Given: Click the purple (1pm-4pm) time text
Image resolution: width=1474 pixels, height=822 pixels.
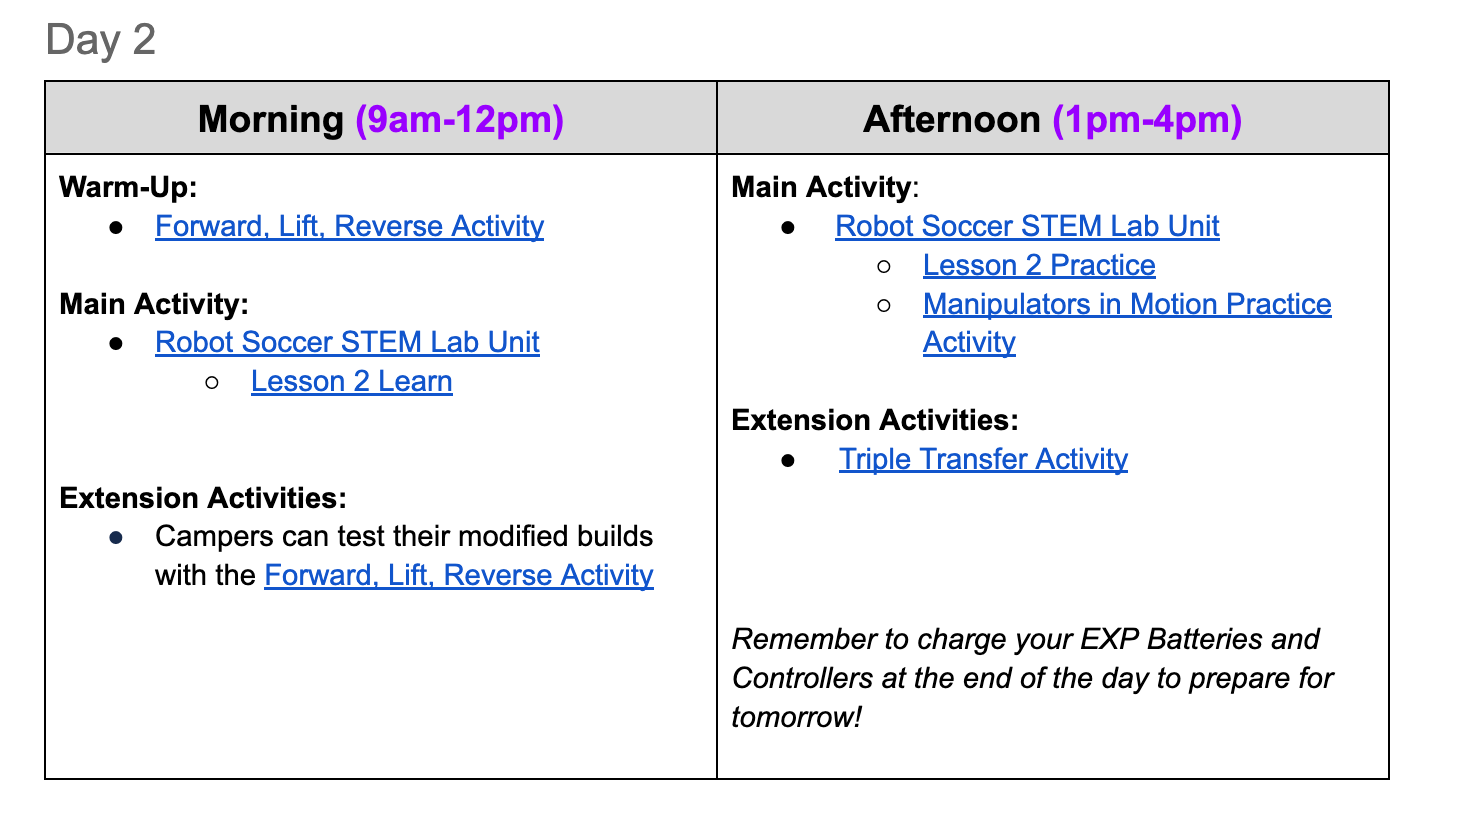Looking at the screenshot, I should [1147, 119].
